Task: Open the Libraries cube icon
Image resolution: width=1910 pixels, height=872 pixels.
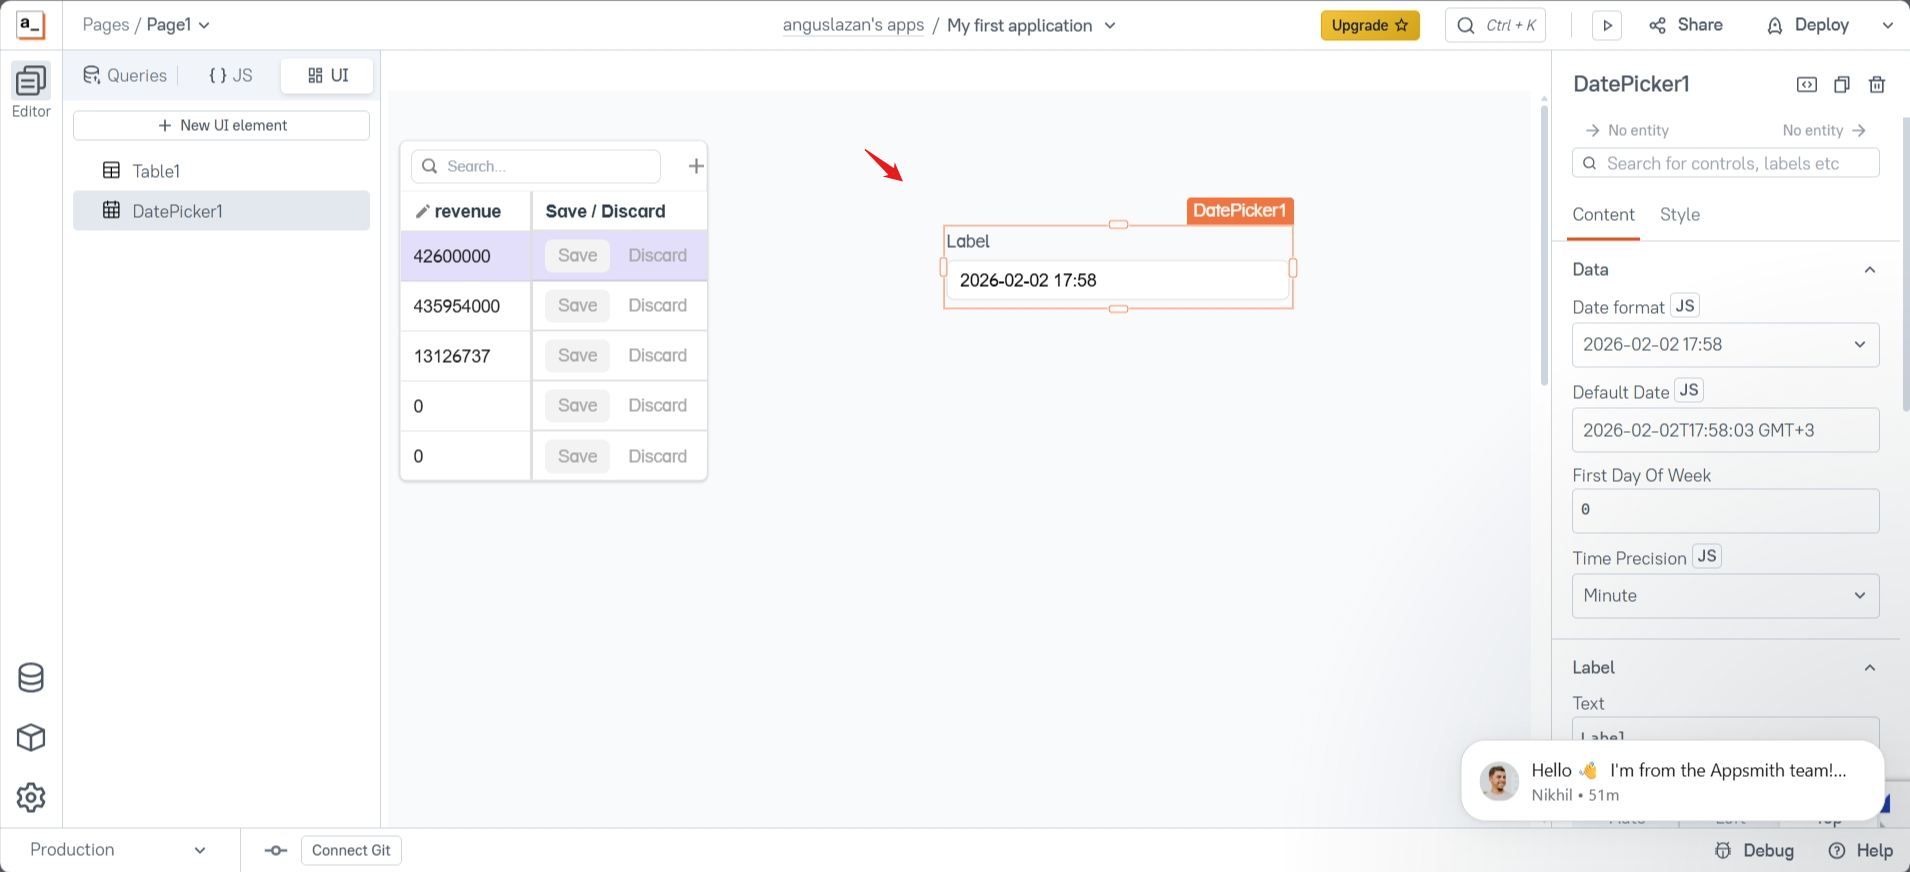Action: click(31, 738)
